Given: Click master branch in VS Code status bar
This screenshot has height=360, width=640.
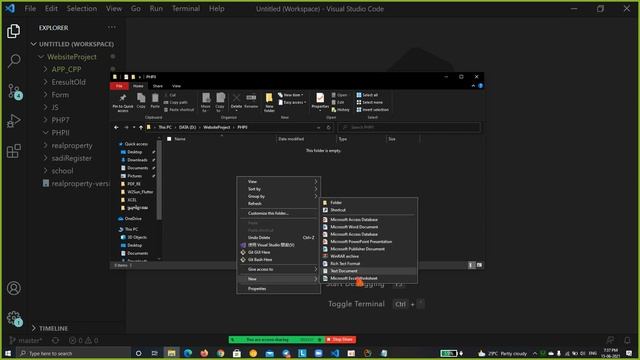Looking at the screenshot, I should [26, 340].
